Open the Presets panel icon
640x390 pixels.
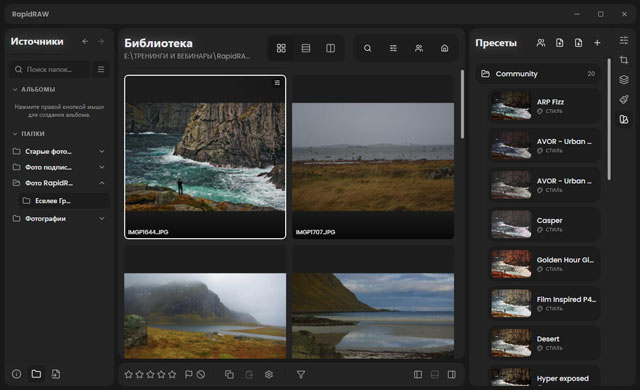(624, 119)
